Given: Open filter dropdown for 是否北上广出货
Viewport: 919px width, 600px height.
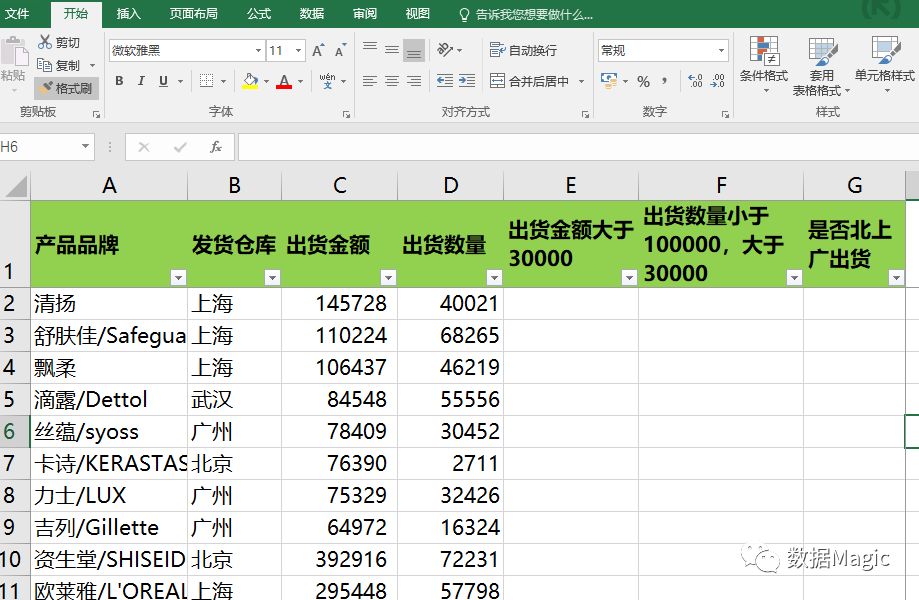Looking at the screenshot, I should tap(896, 277).
